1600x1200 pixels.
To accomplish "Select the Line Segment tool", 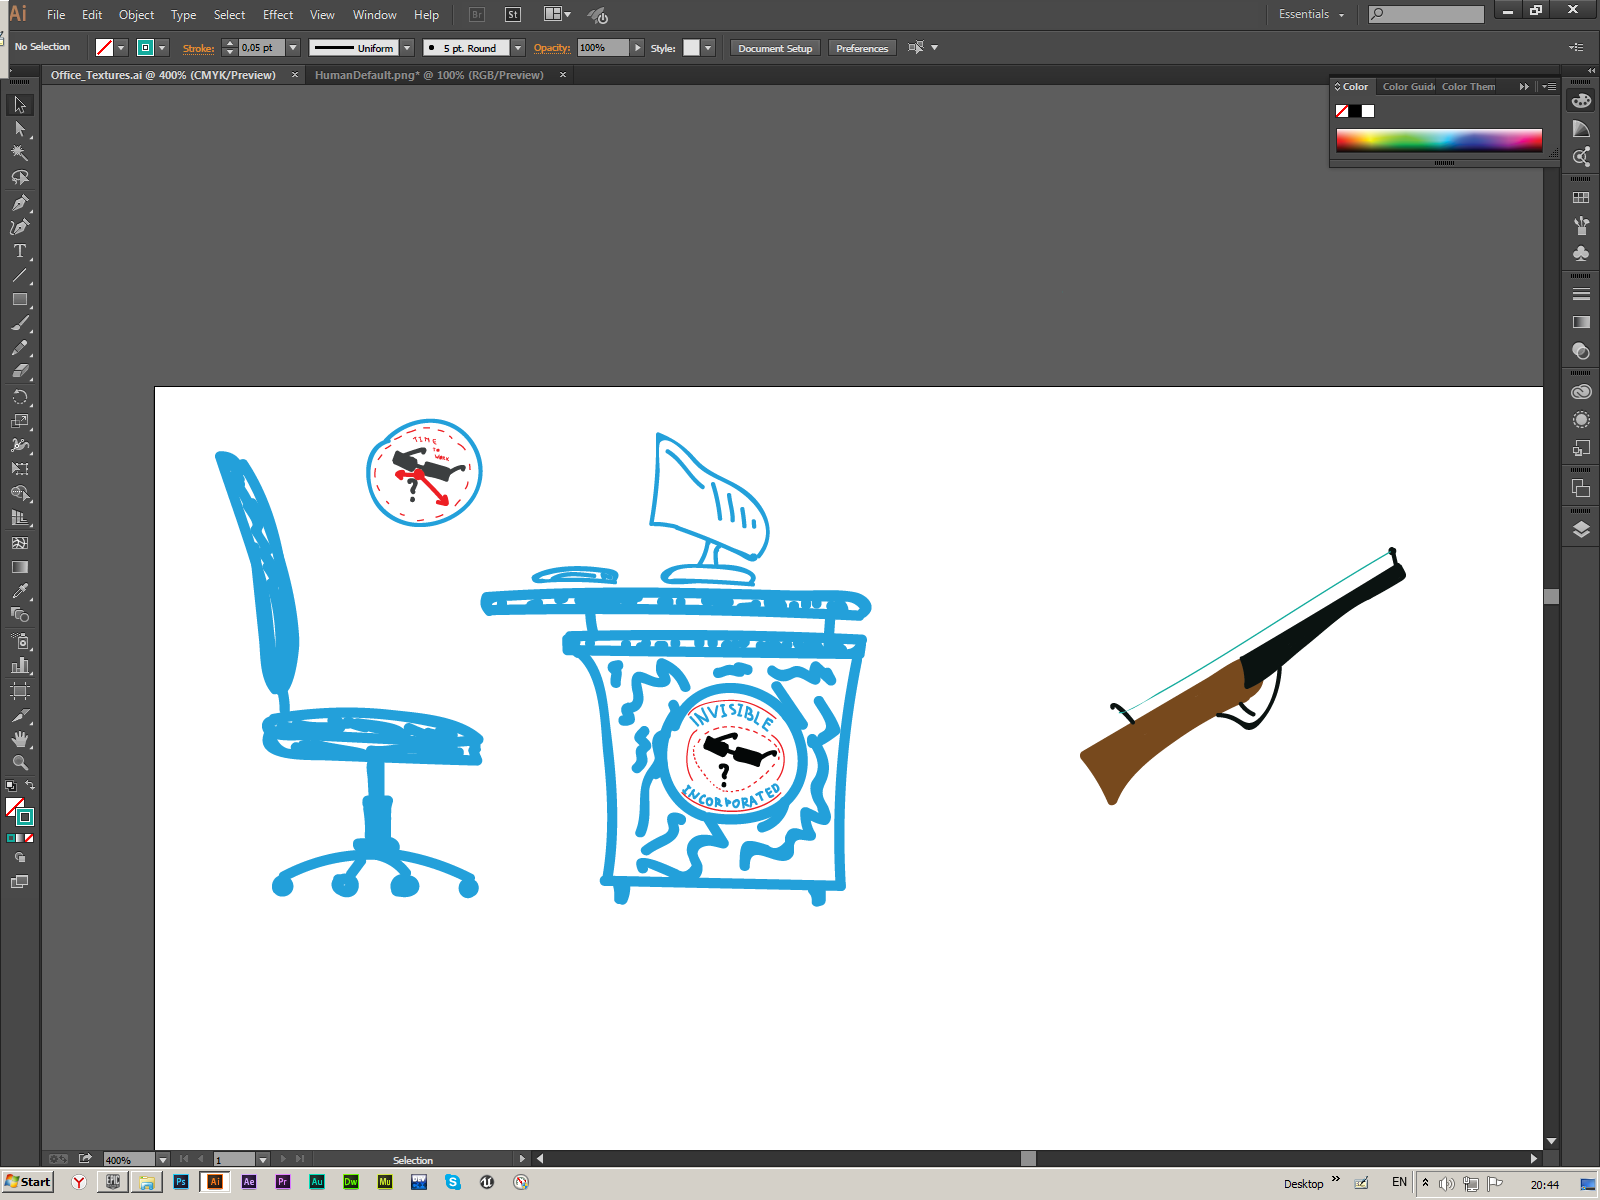I will tap(20, 275).
